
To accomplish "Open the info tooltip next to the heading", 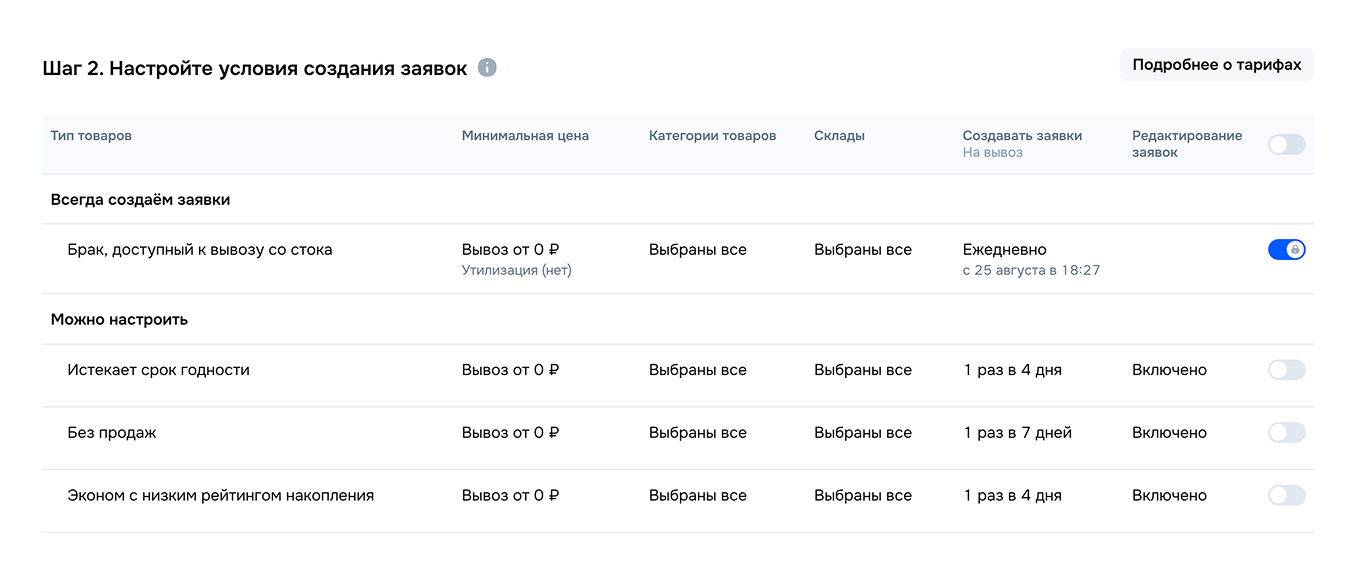I will (487, 67).
